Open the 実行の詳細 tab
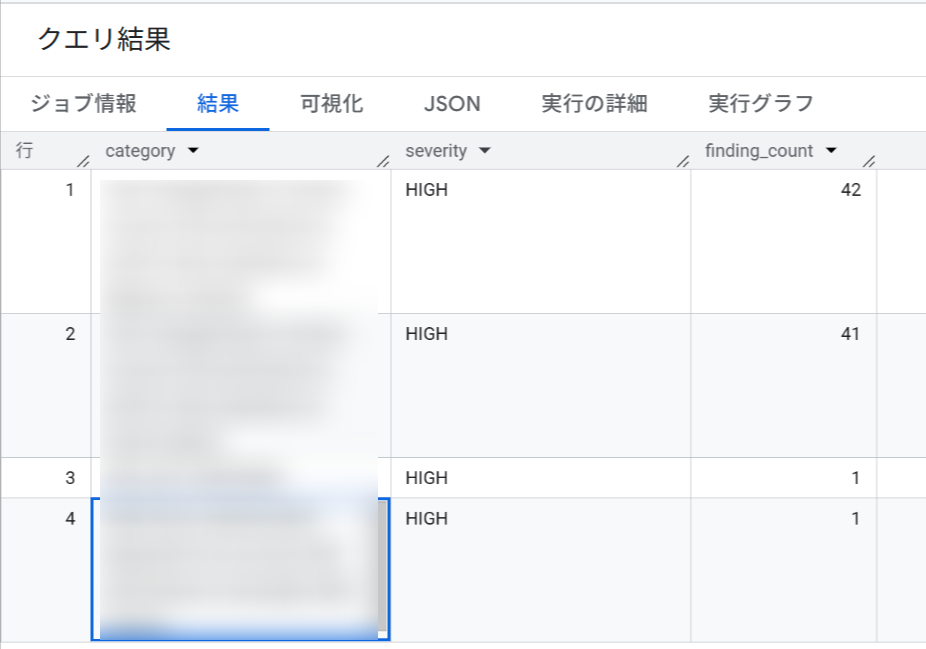 [x=594, y=103]
